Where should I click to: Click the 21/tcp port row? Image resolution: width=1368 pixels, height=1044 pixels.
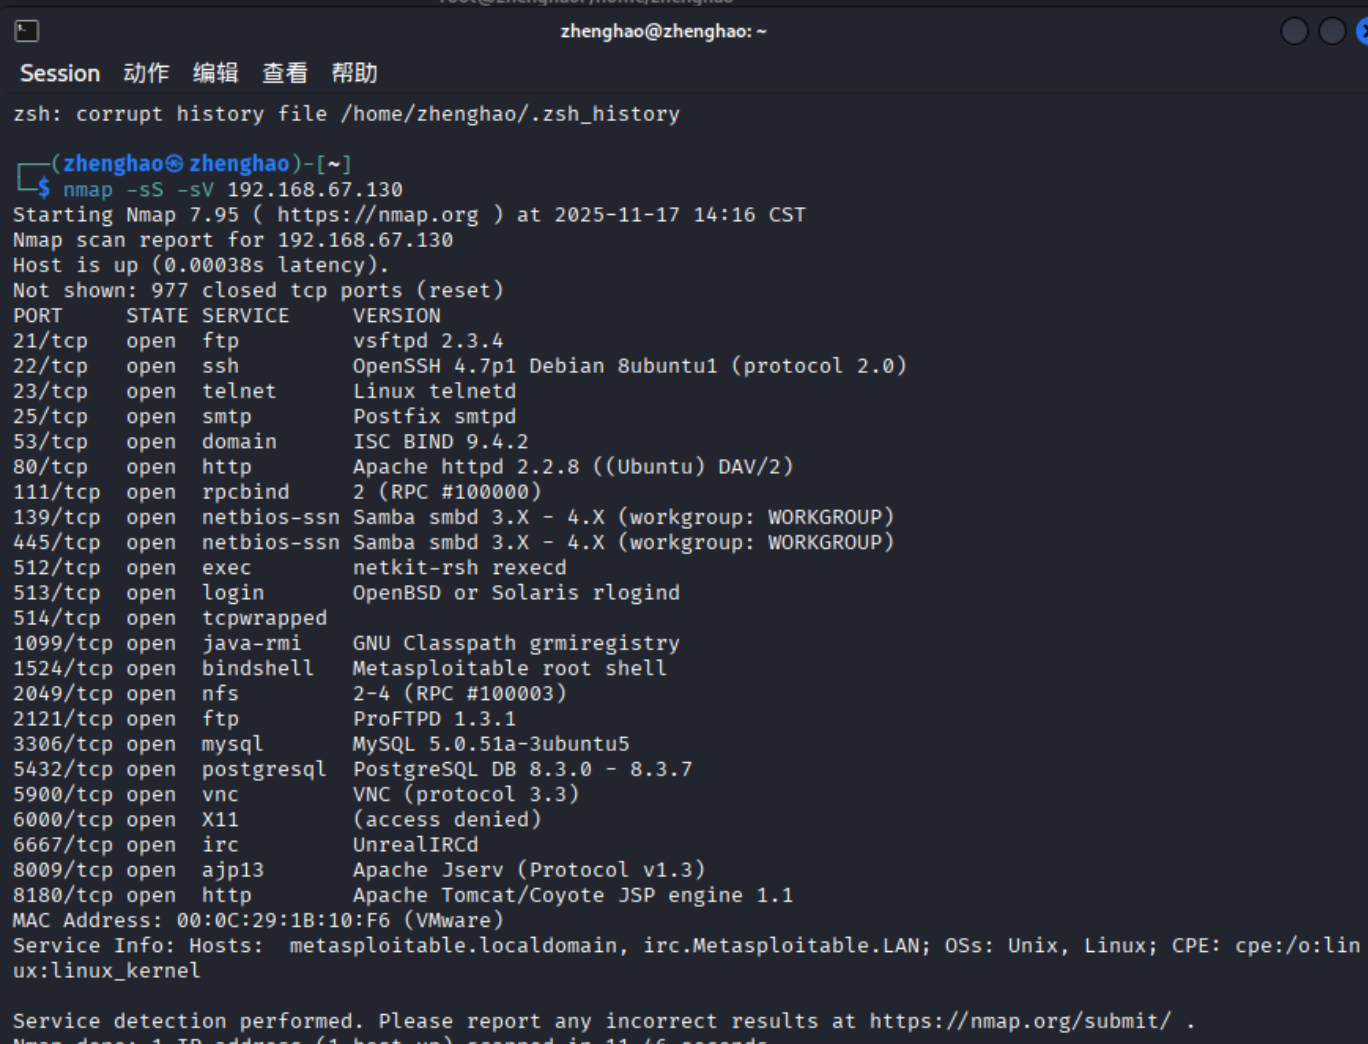click(258, 341)
